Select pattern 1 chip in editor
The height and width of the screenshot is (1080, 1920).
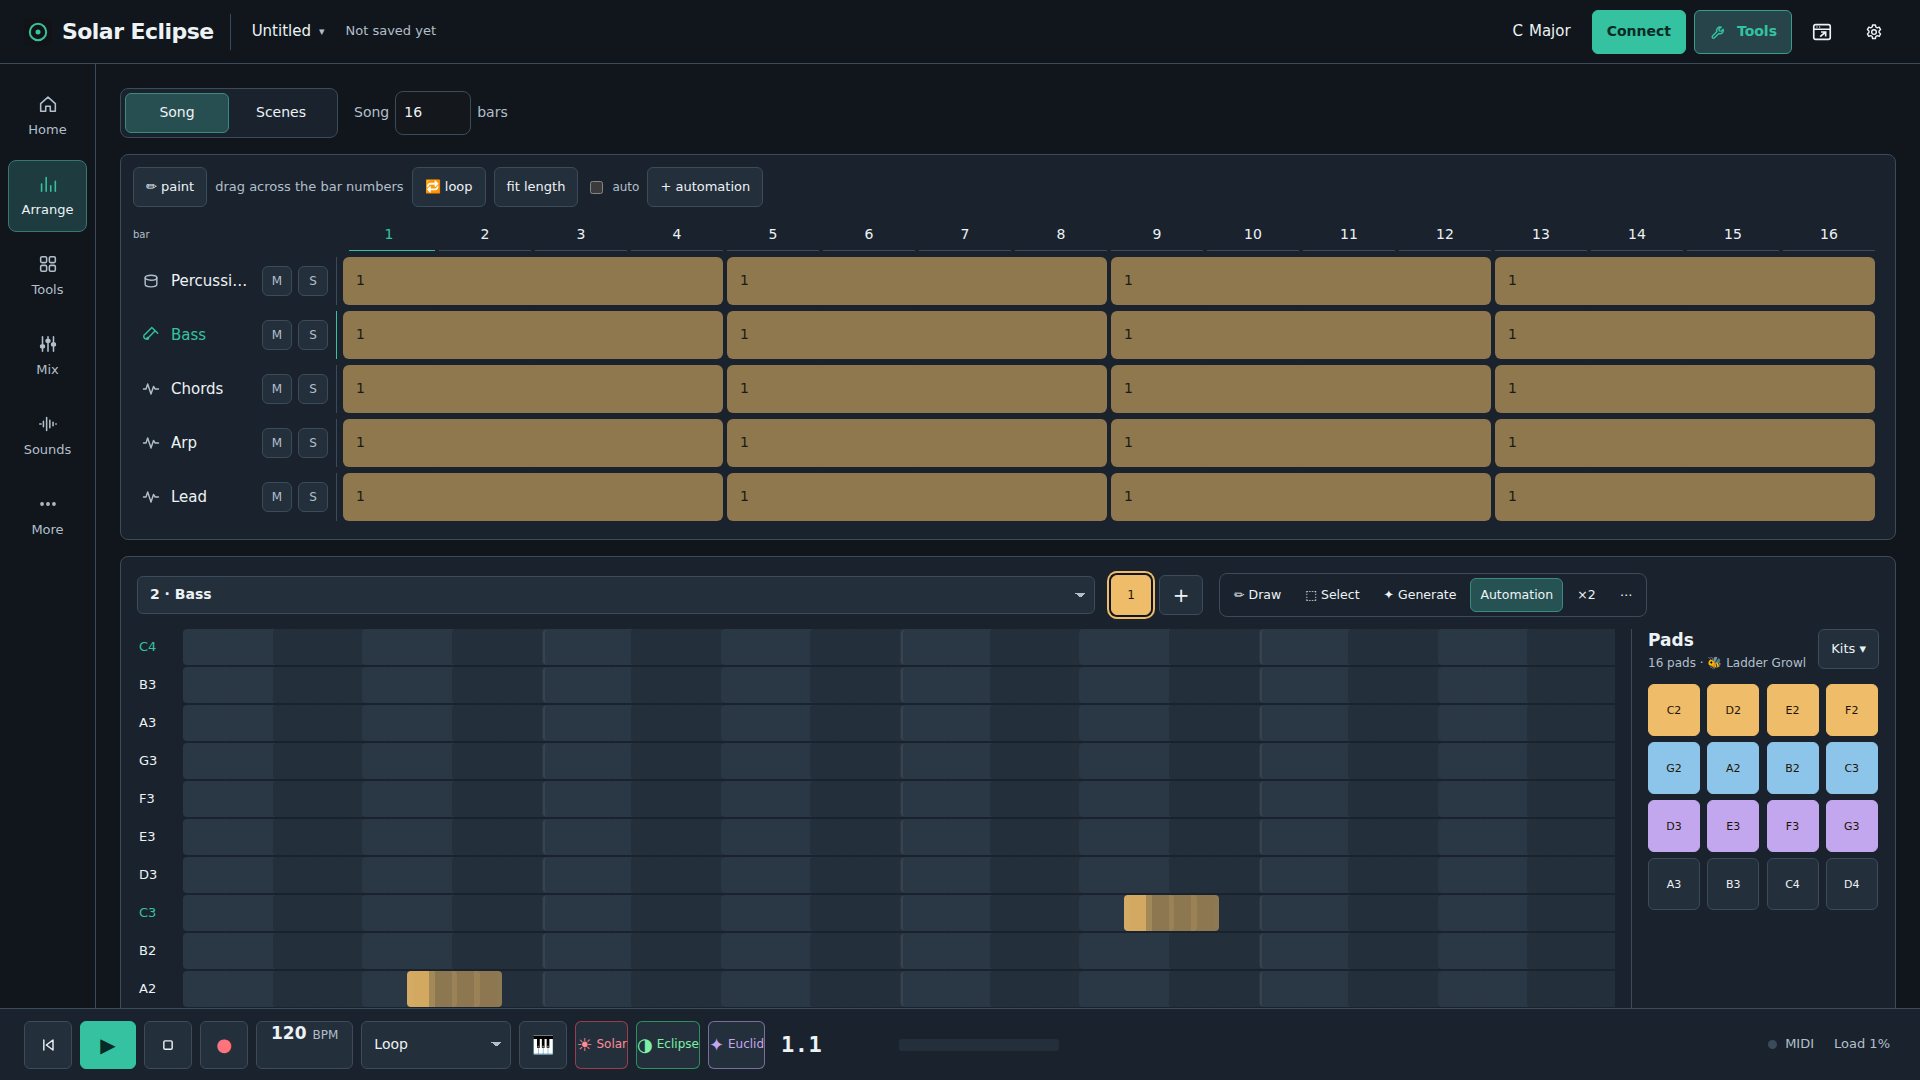tap(1131, 595)
